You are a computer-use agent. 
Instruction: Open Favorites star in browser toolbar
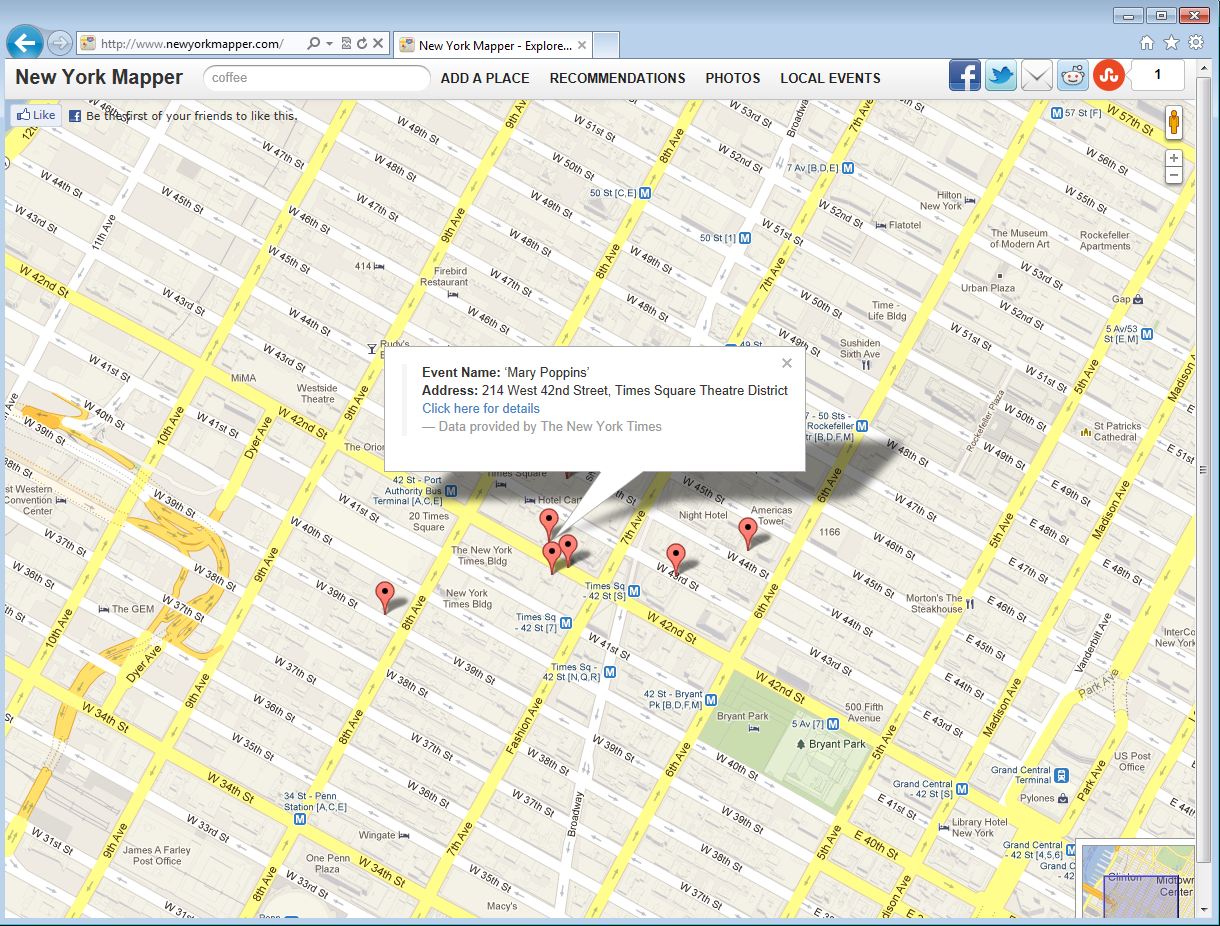[x=1171, y=43]
